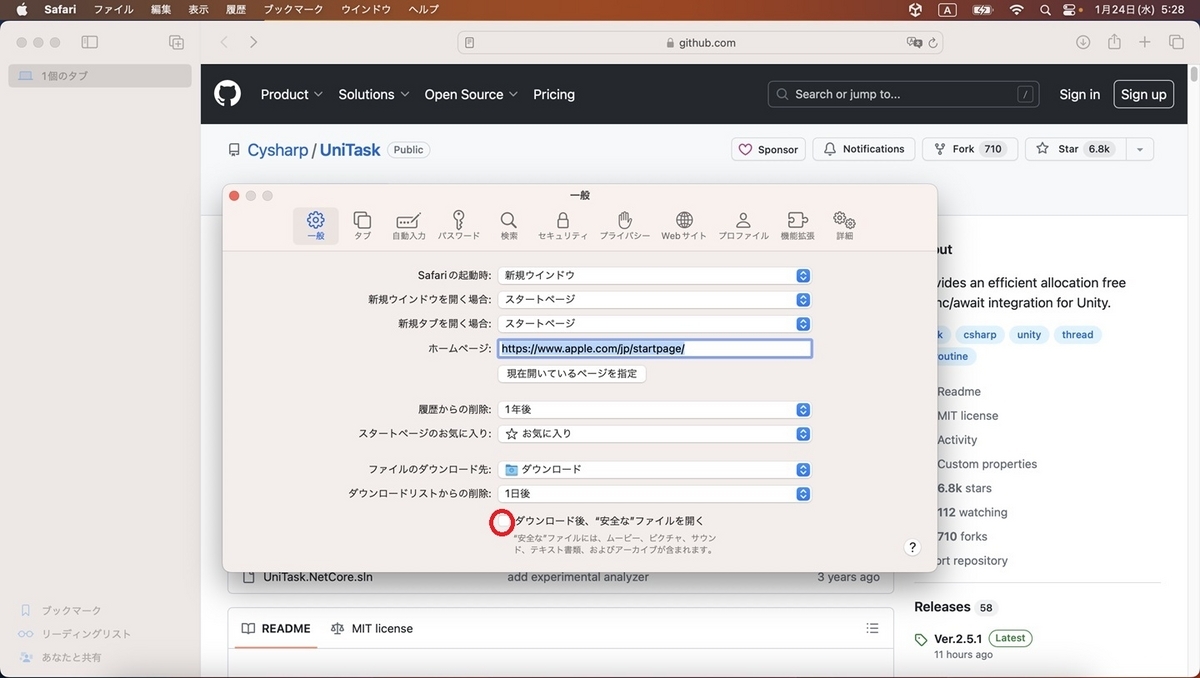Click the Notifications button
1200x678 pixels.
pos(863,149)
